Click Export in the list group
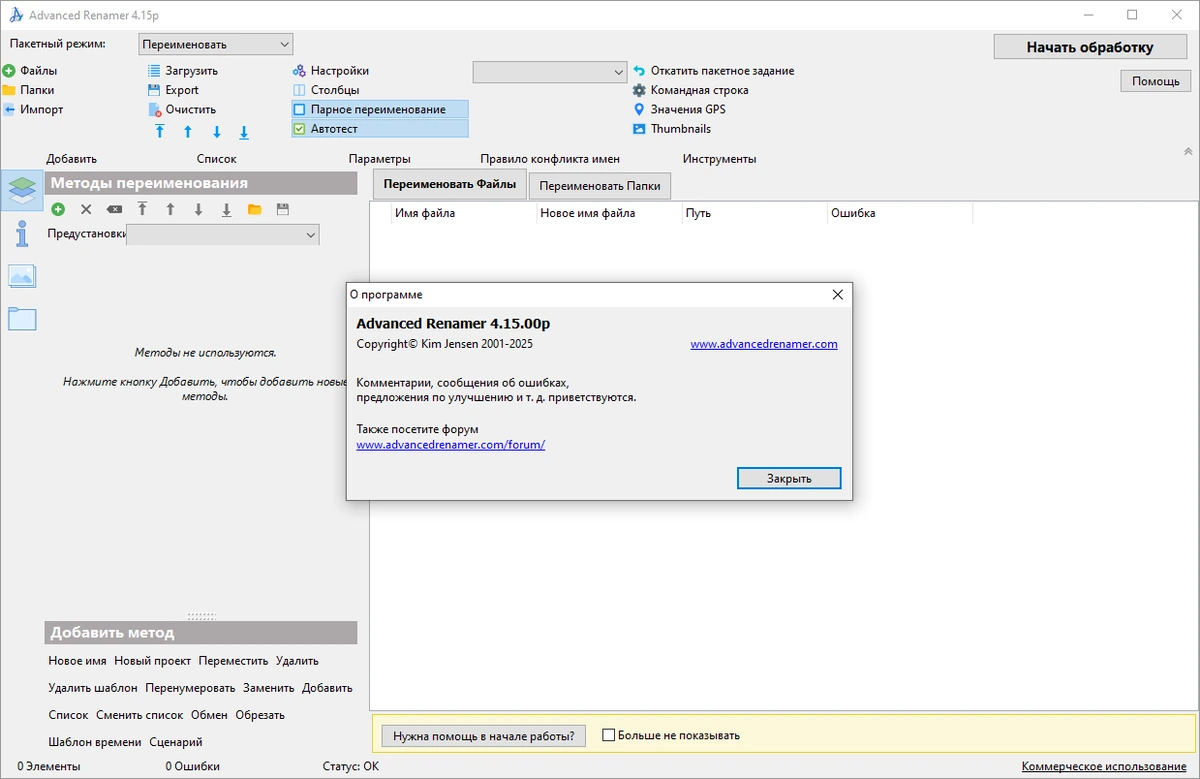 [x=173, y=90]
